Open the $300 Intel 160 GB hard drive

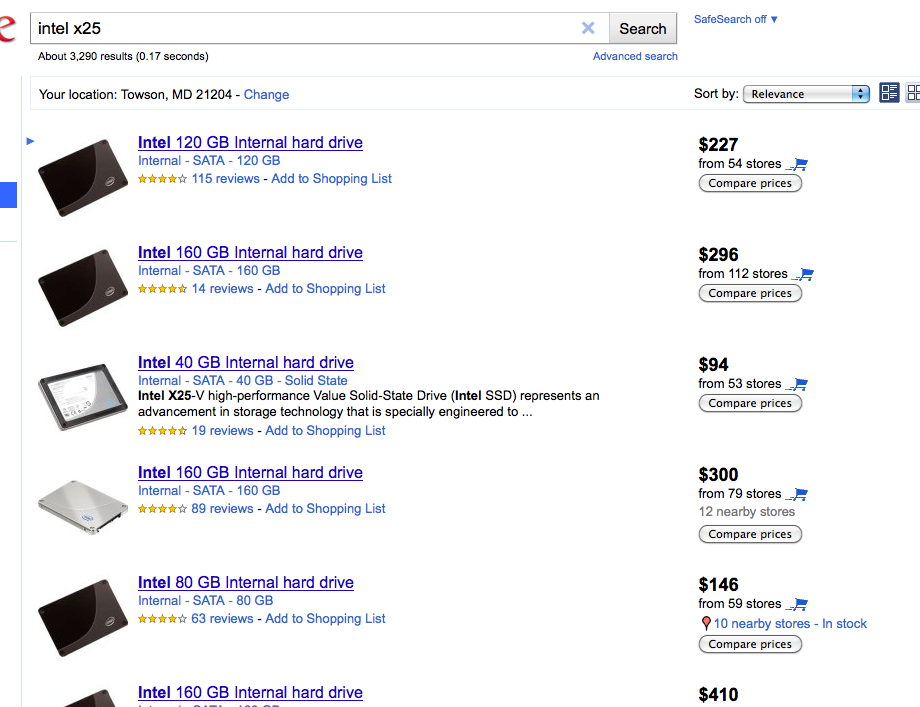coord(250,472)
